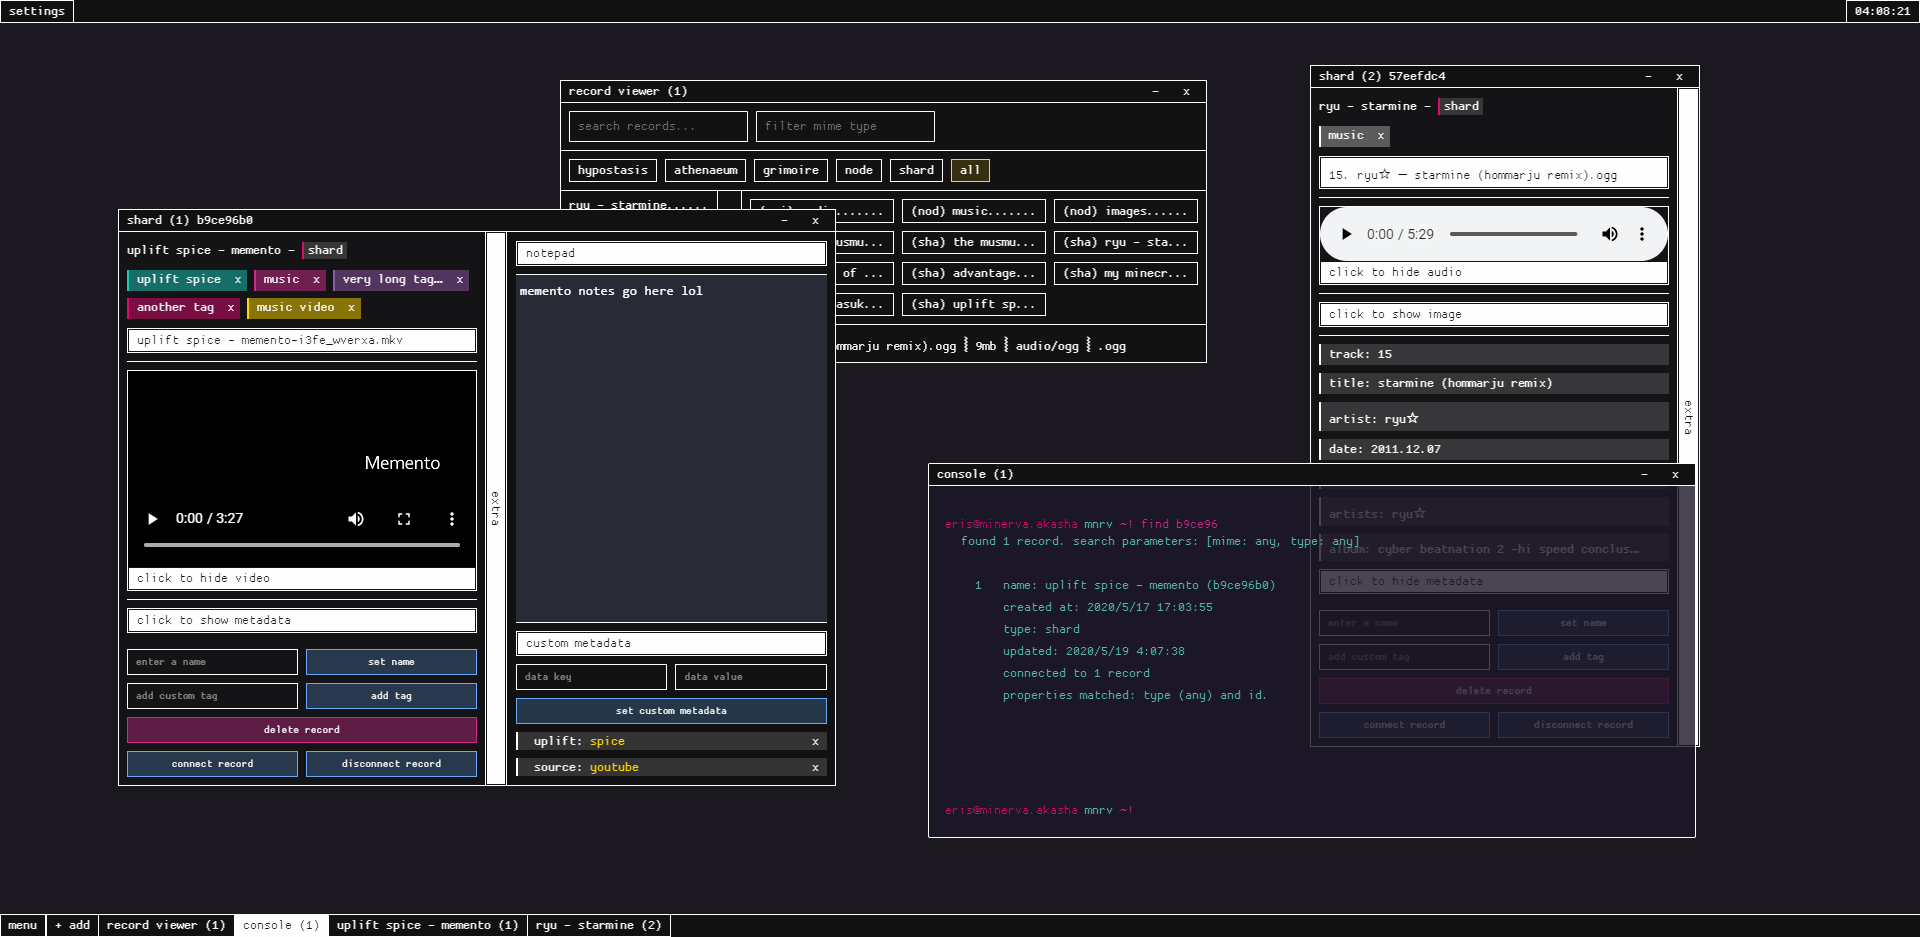Collapse the notepad section header

pos(671,253)
